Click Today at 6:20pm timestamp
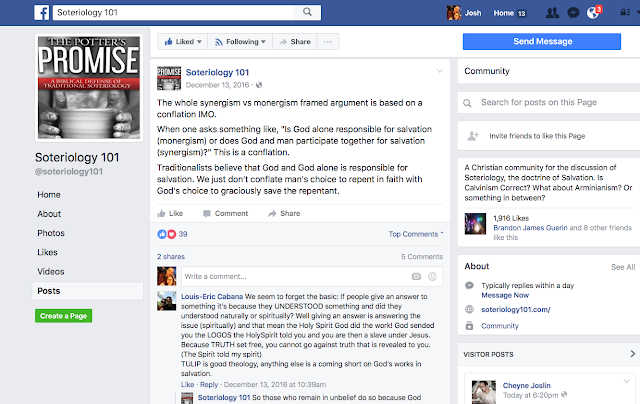The image size is (640, 404). click(530, 395)
